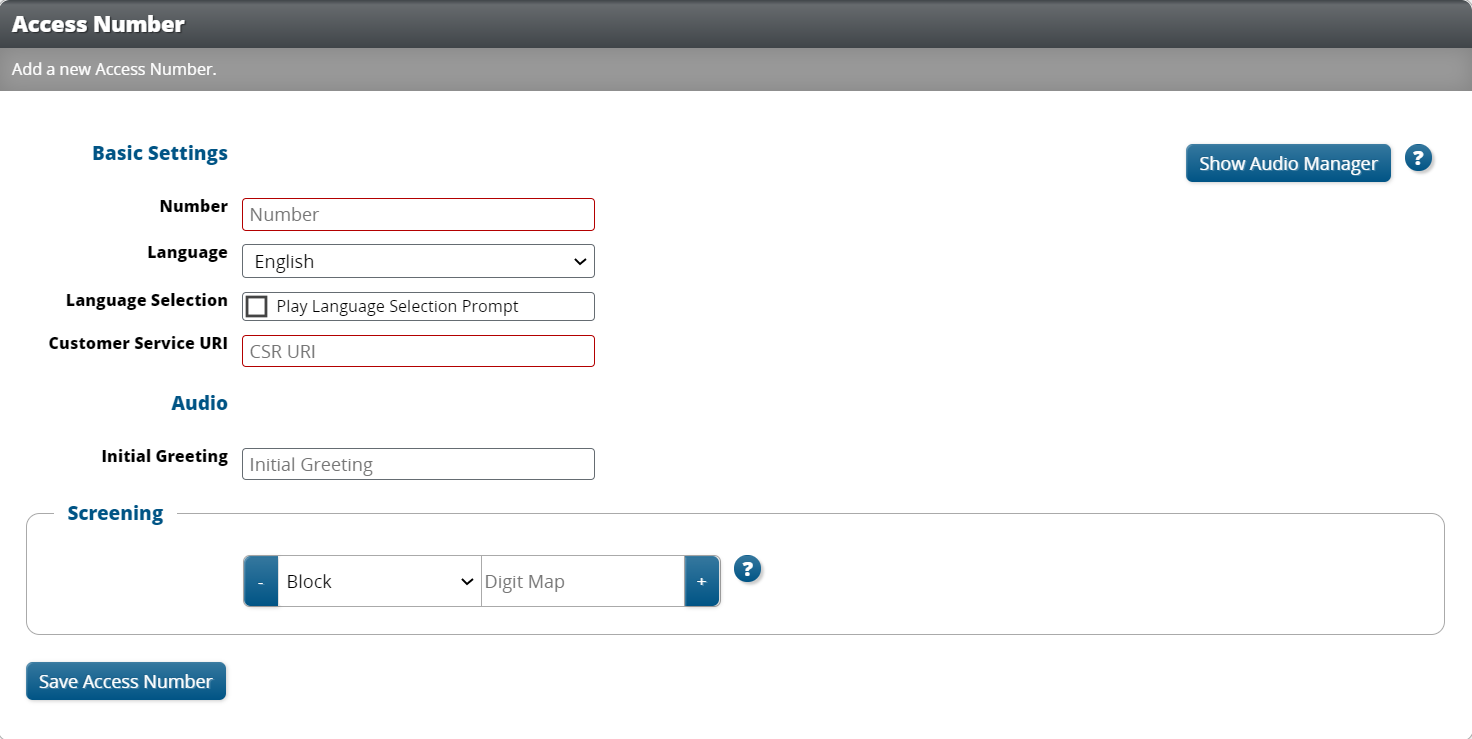Remove the screening rule with the minus button
The image size is (1472, 739).
261,581
